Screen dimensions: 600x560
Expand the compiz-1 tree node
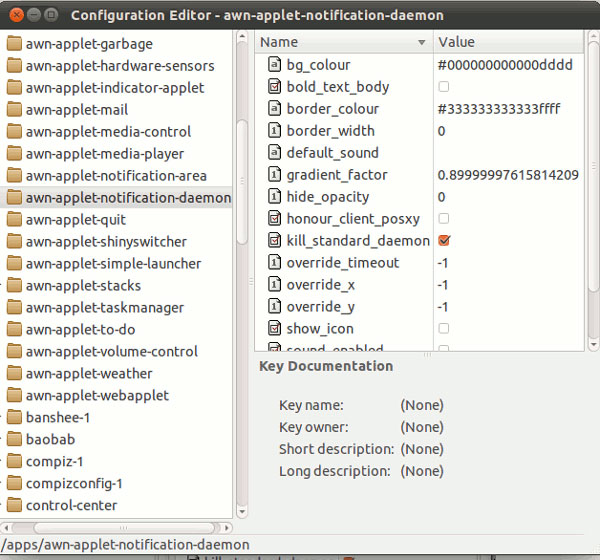pyautogui.click(x=3, y=462)
